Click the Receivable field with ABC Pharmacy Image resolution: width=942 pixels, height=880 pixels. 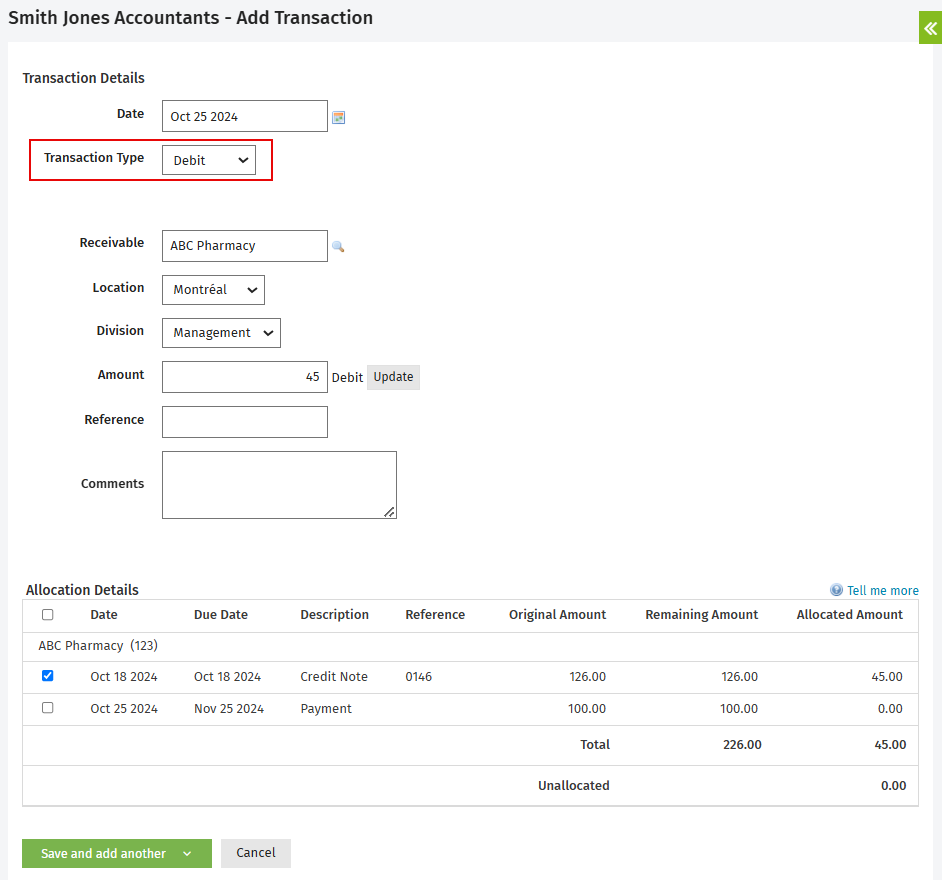click(245, 246)
